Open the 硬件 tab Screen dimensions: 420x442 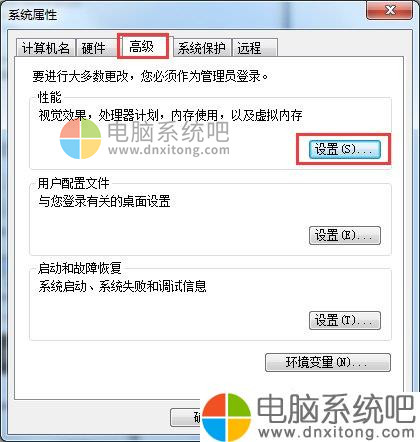click(96, 48)
